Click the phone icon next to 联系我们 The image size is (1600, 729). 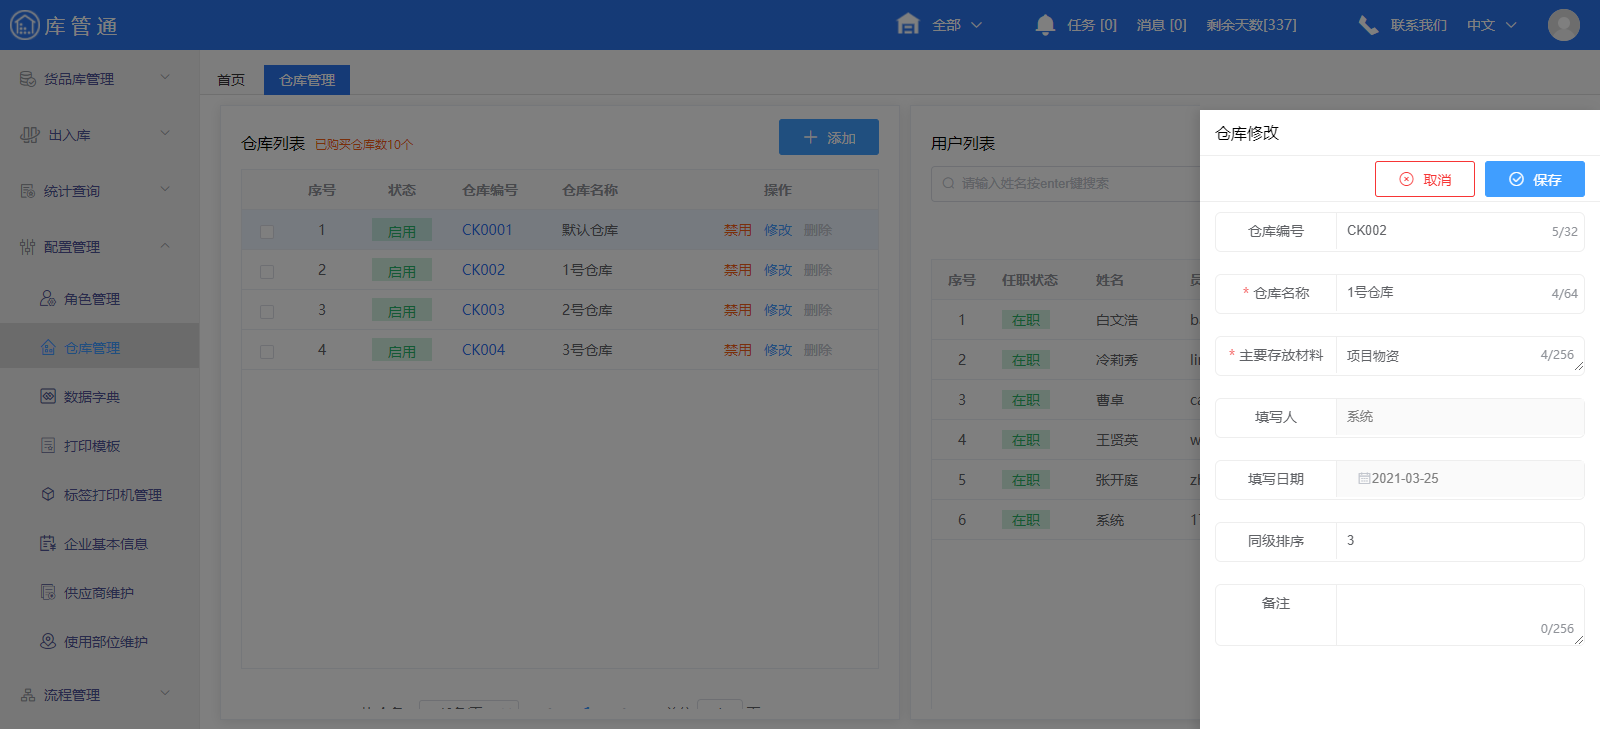1368,25
